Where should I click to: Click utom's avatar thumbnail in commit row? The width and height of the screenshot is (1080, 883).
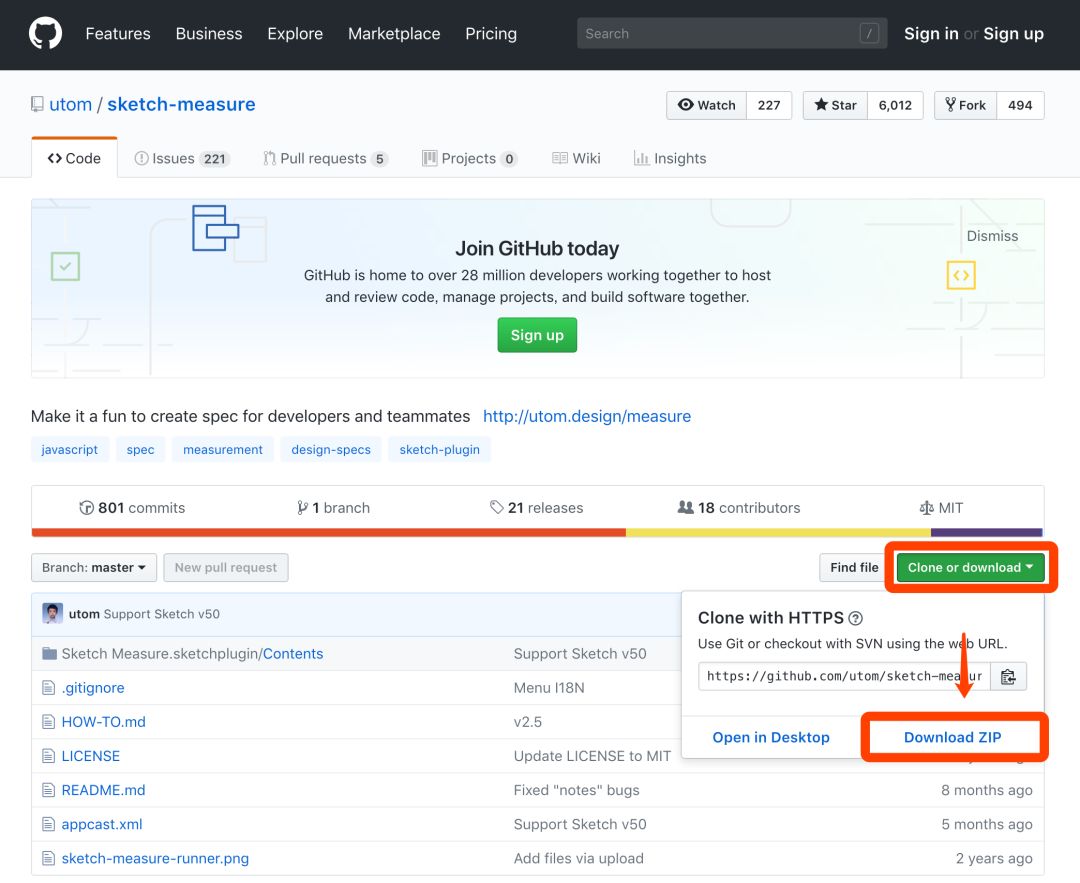coord(52,613)
